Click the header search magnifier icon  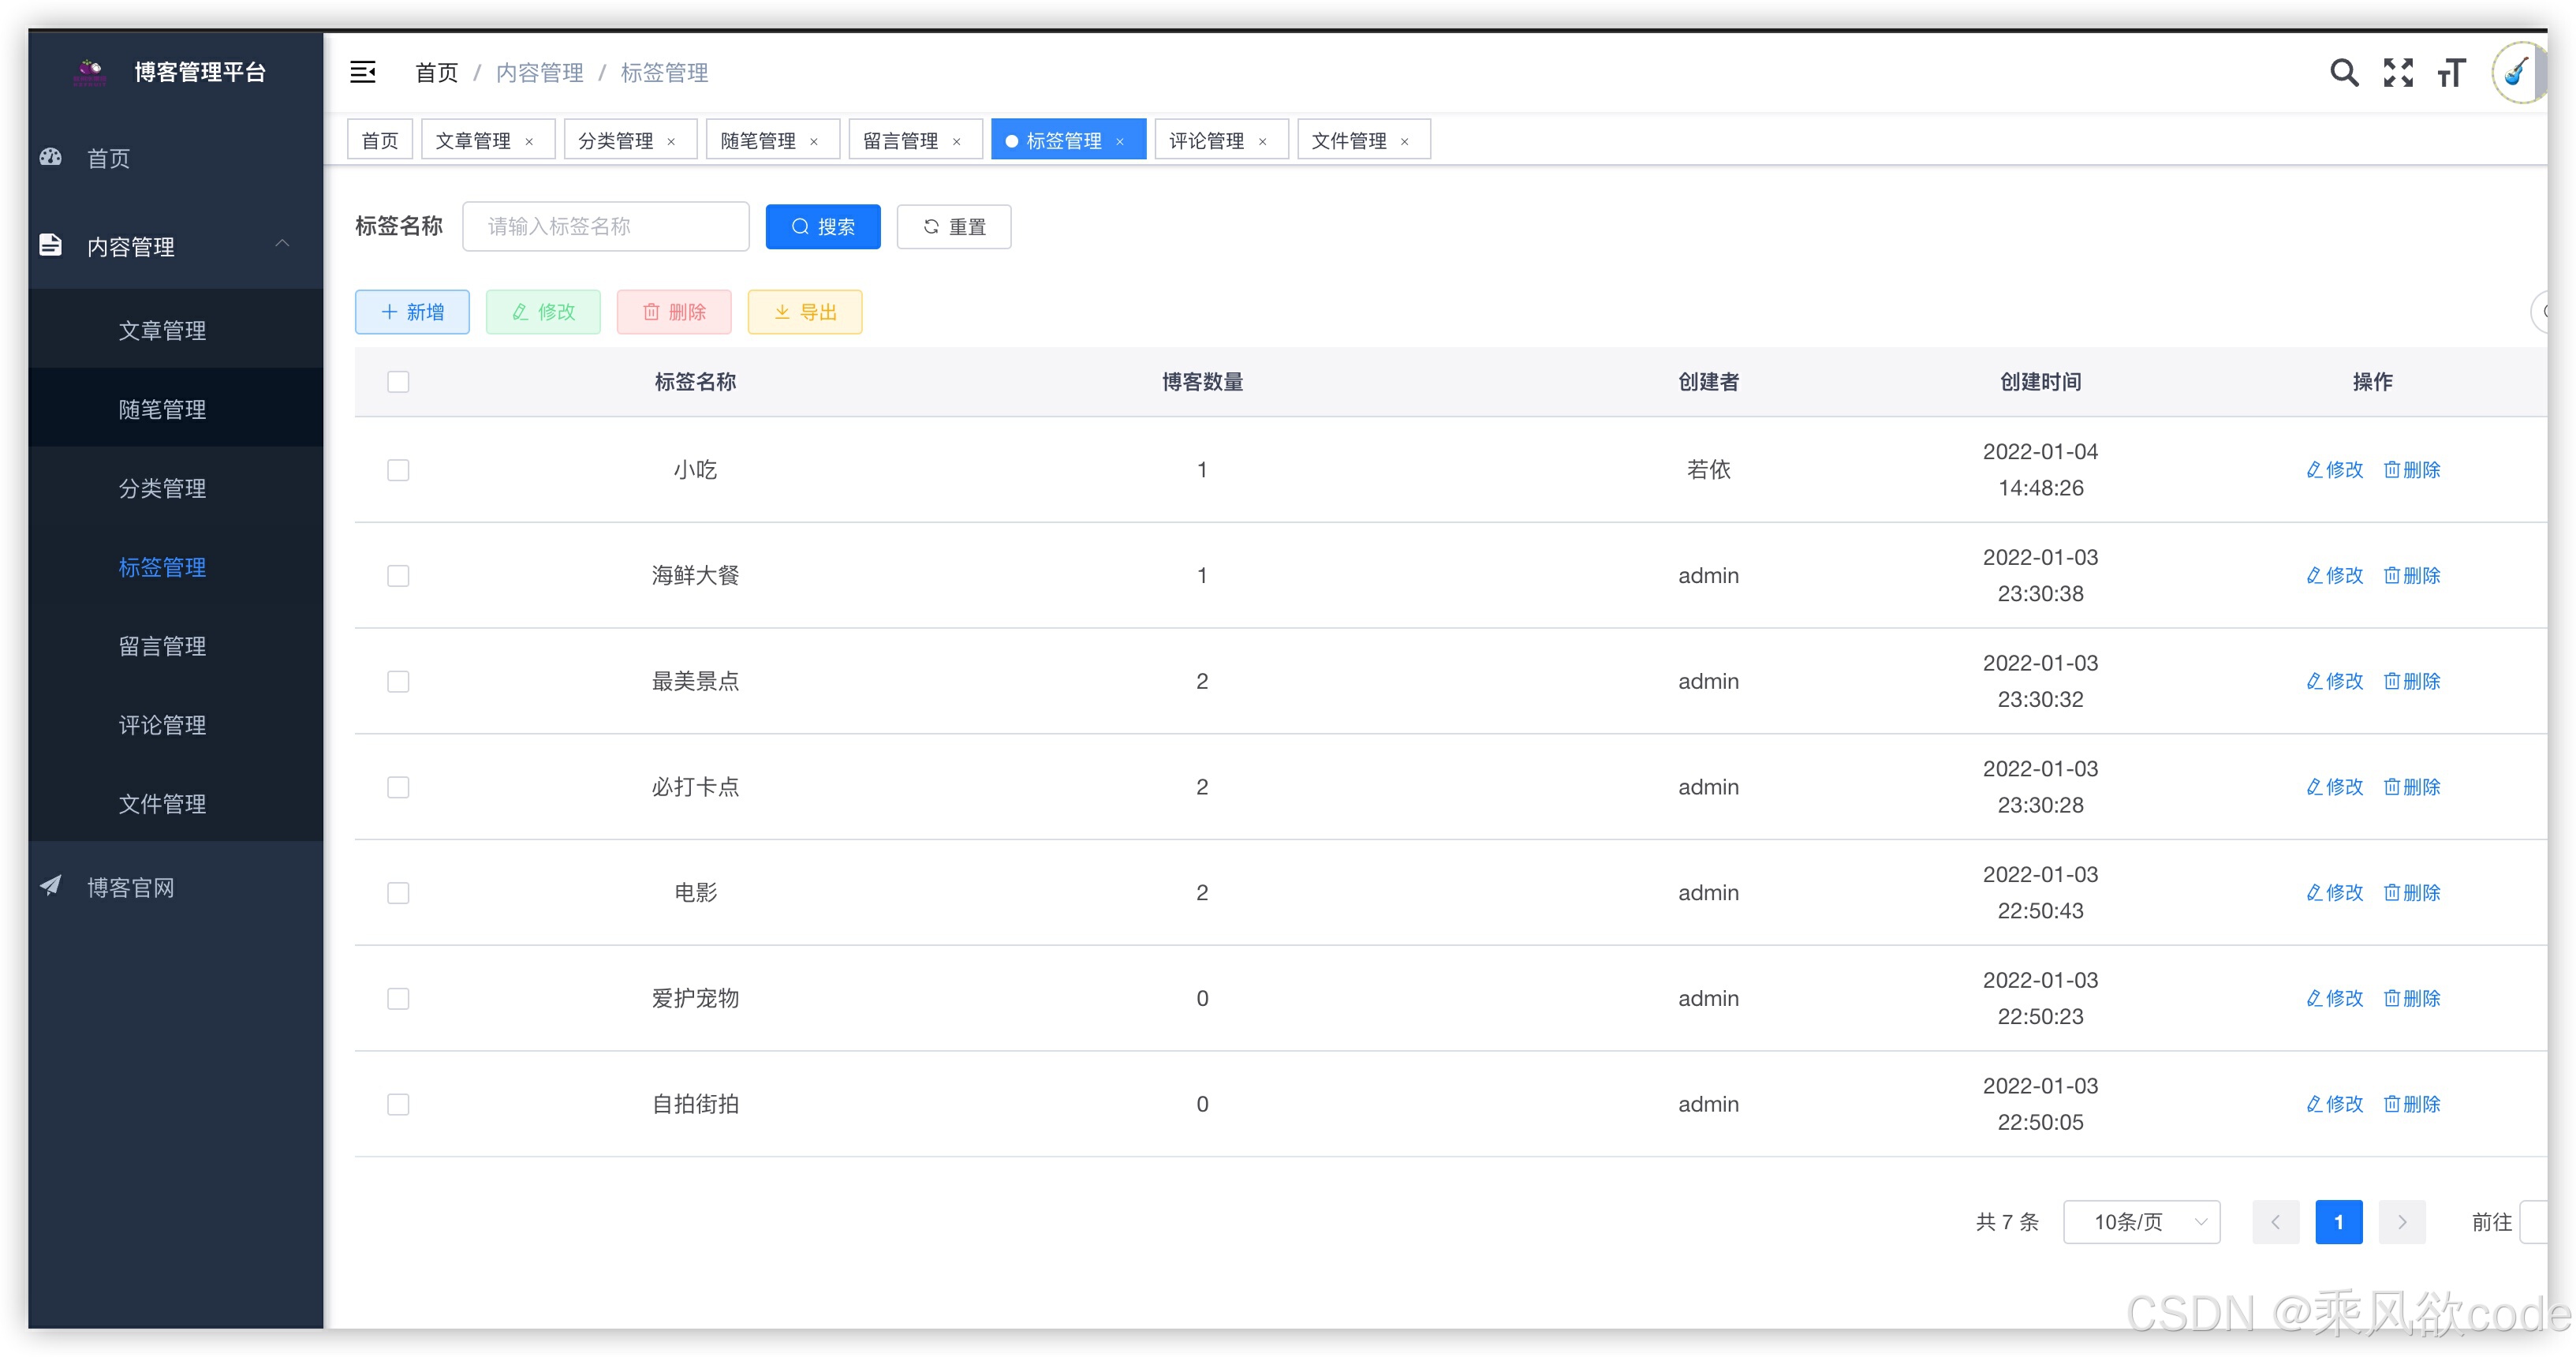click(2343, 73)
